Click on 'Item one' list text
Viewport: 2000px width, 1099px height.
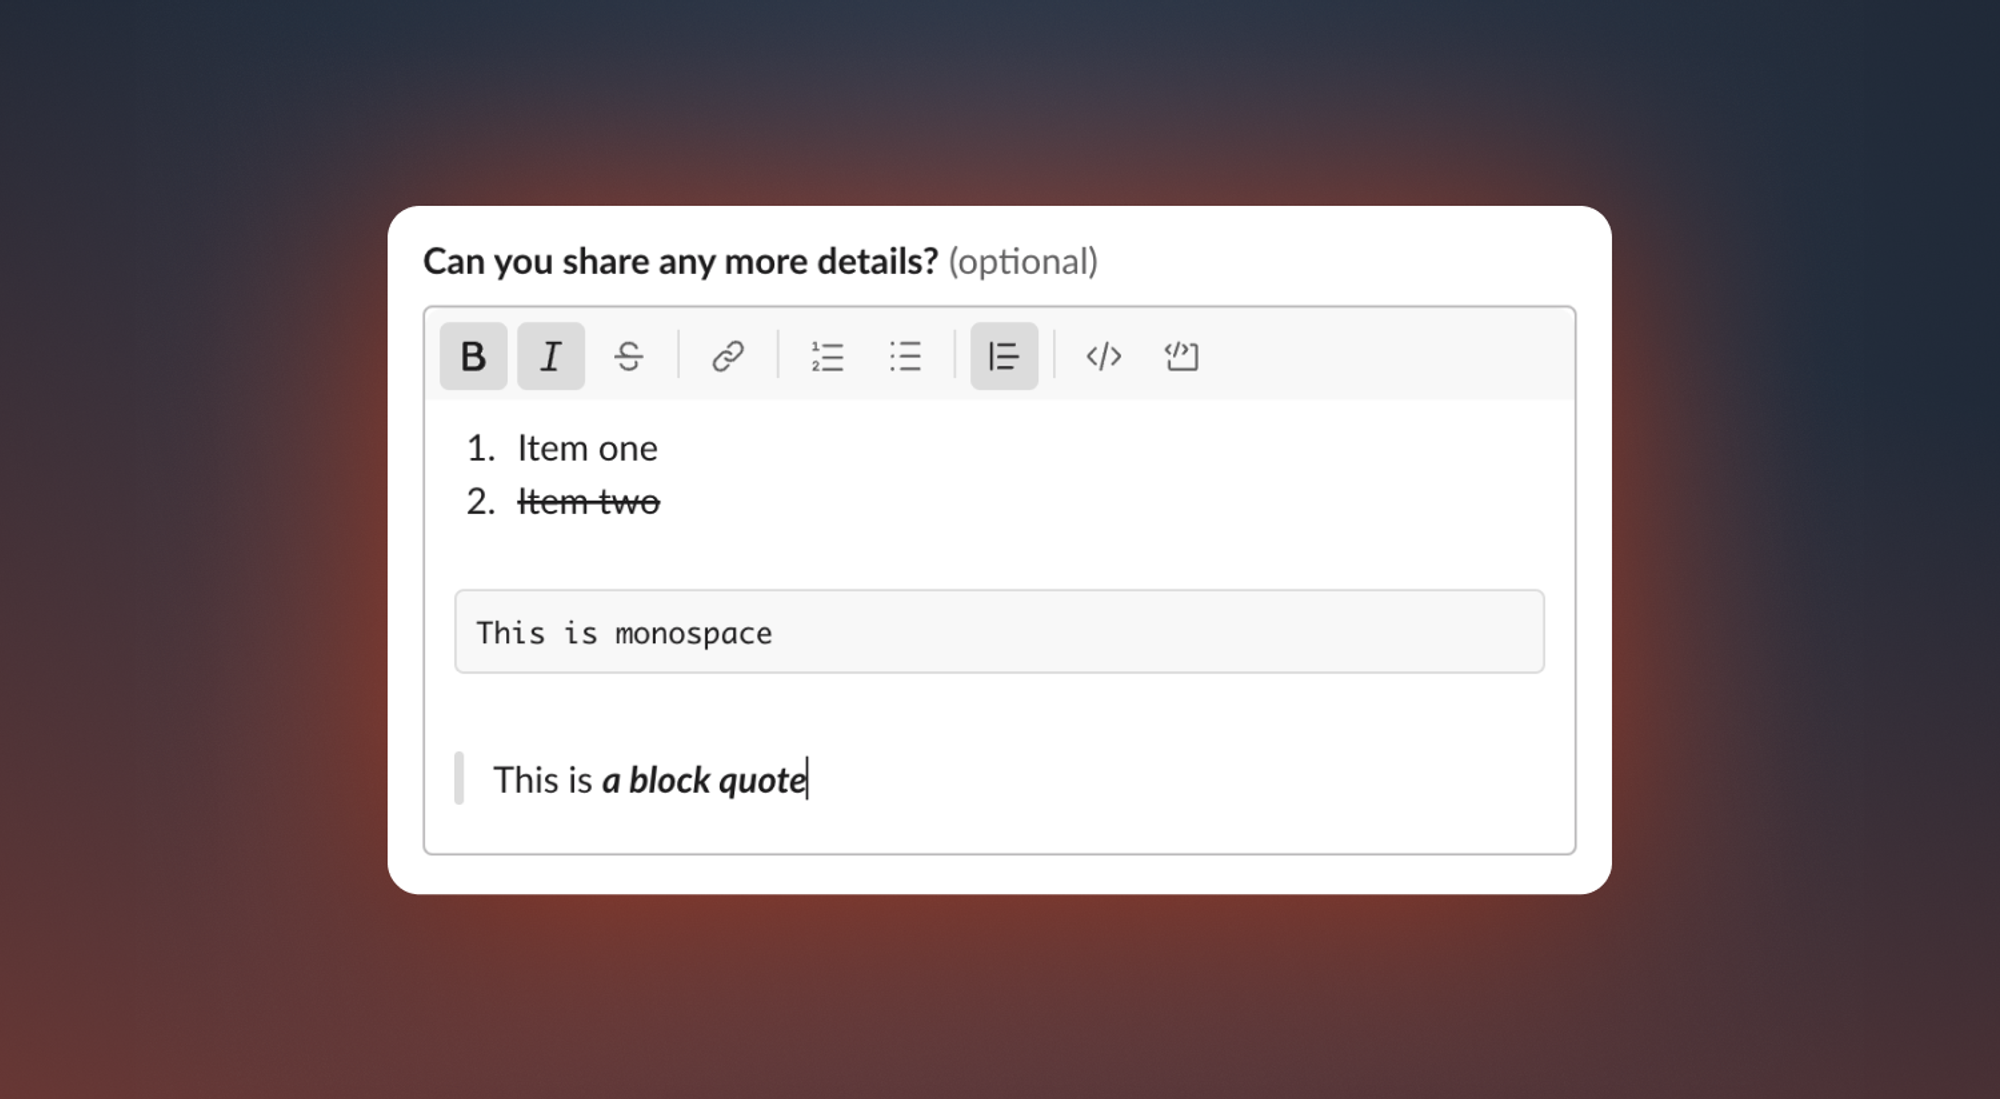(587, 448)
